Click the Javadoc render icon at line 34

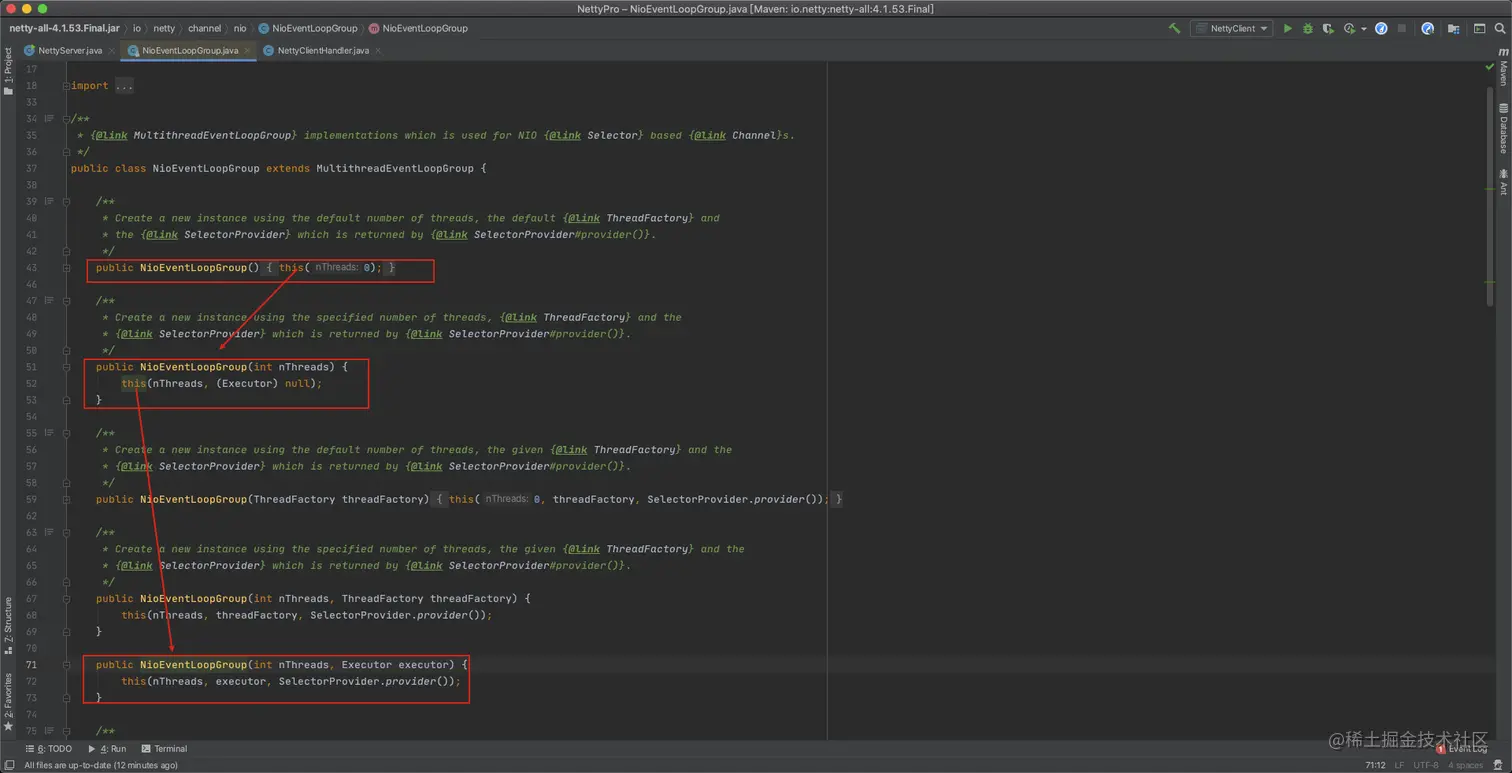49,119
